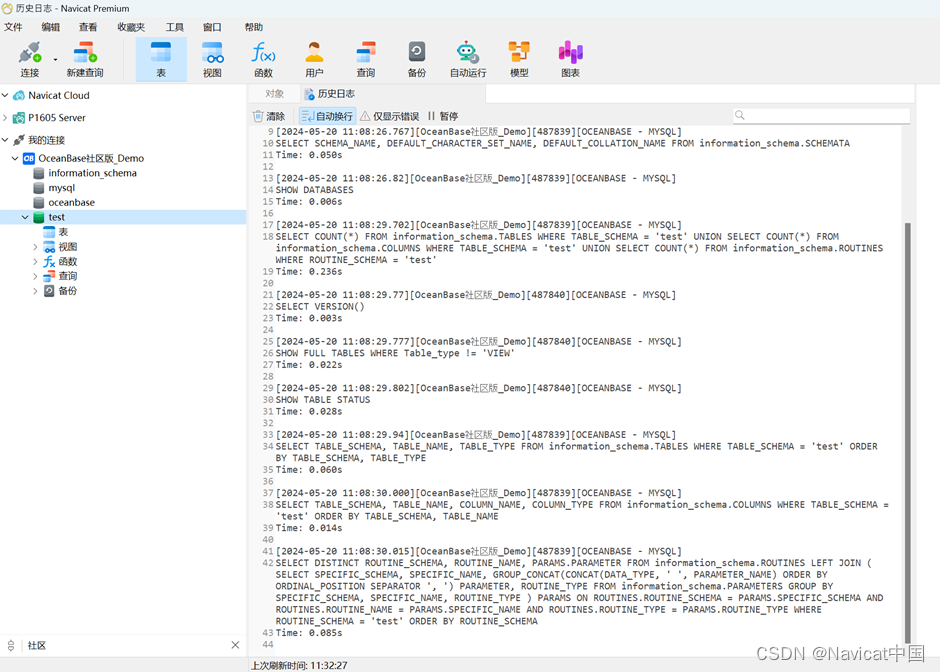Image resolution: width=940 pixels, height=672 pixels.
Task: Open the Automation (自动运行) toolbar icon
Action: pyautogui.click(x=468, y=59)
